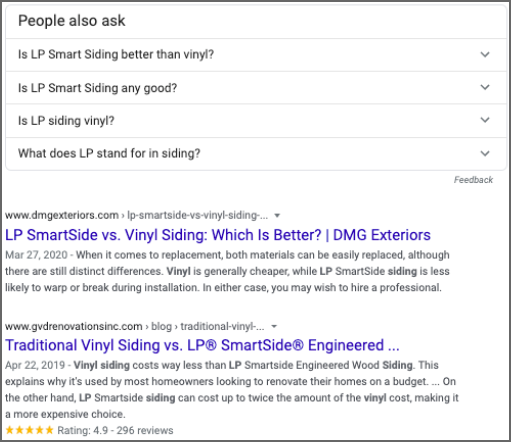Screen dimensions: 511x442
Task: Click the www.dmgexteriors.com URL breadcrumb
Action: pyautogui.click(x=136, y=215)
